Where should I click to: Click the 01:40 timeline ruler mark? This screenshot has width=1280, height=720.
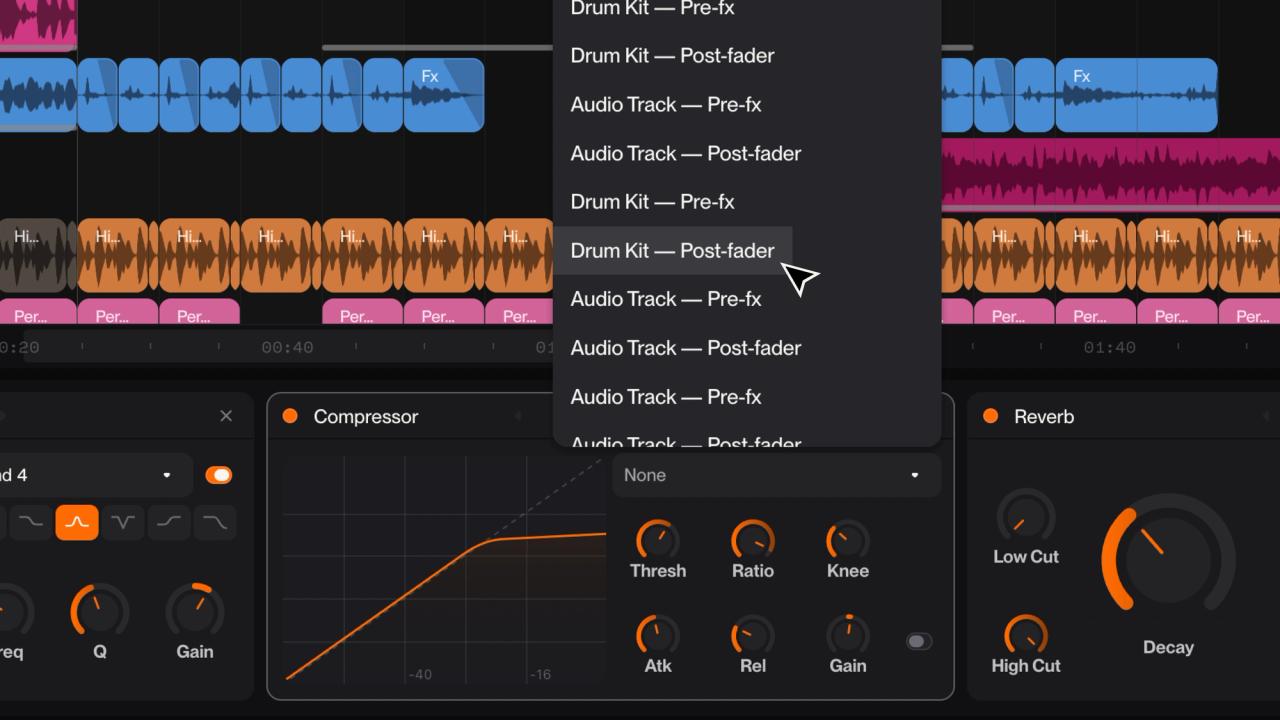[x=1109, y=348]
